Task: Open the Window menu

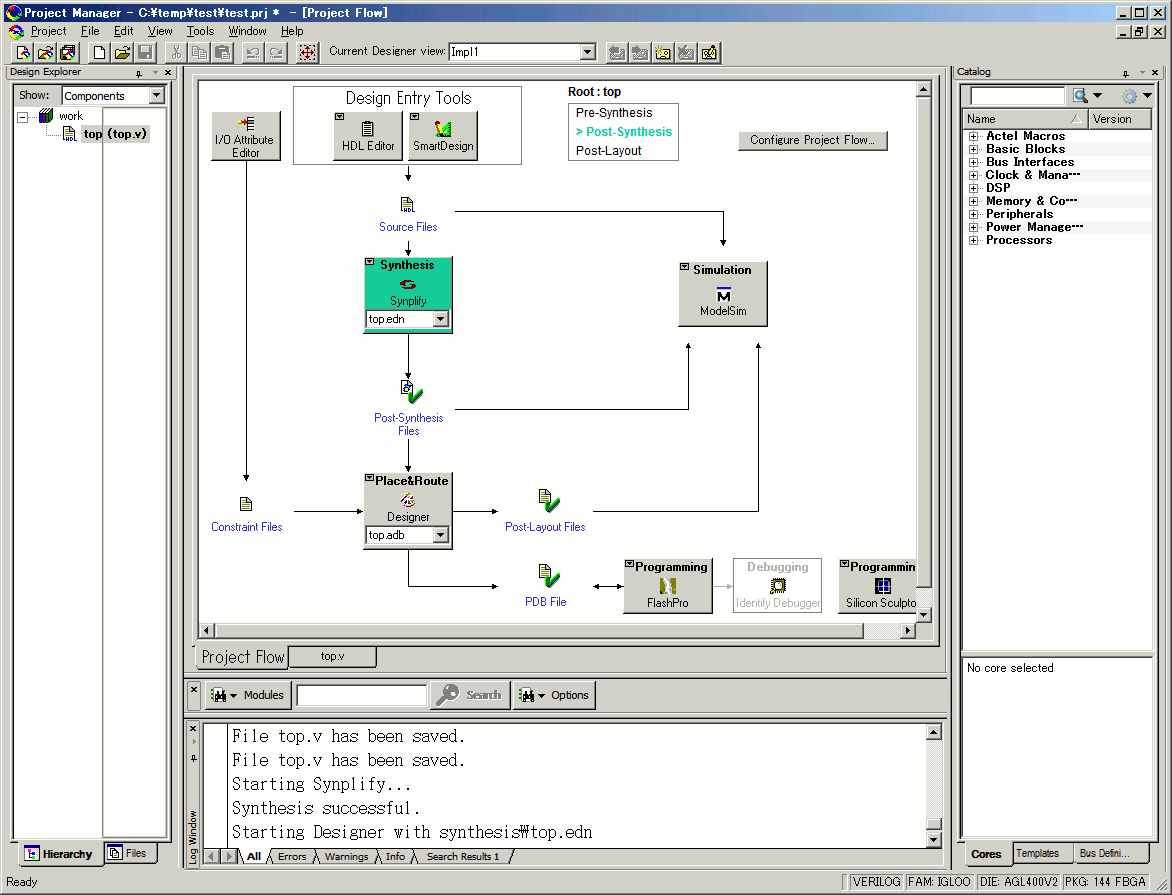Action: [x=247, y=31]
